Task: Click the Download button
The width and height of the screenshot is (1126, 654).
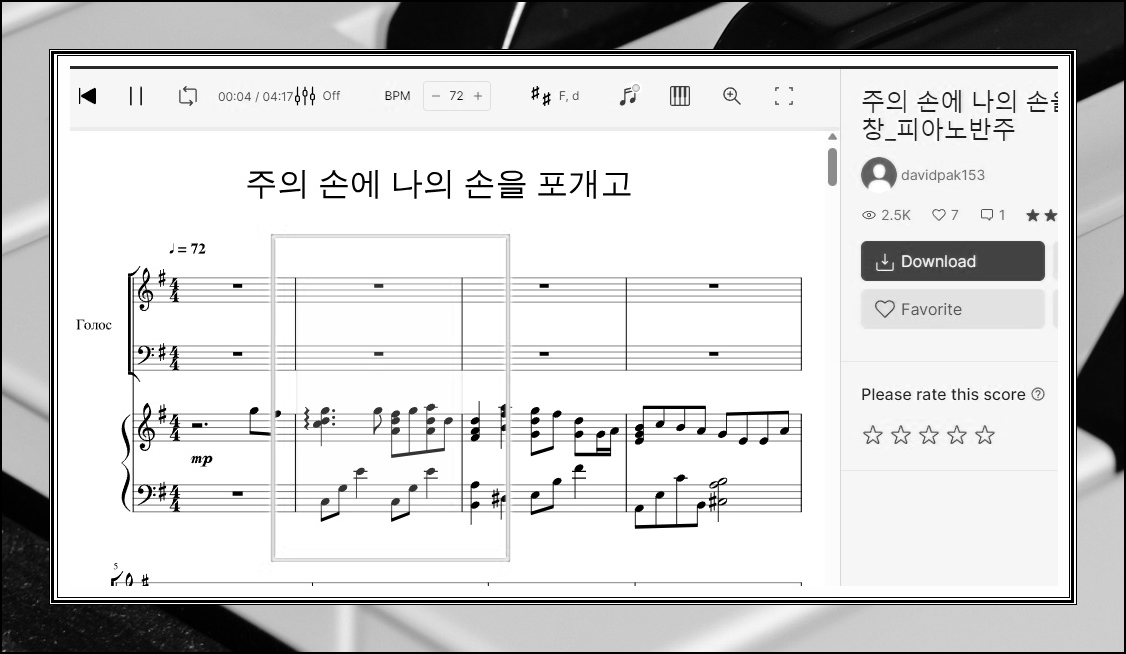Action: [x=952, y=261]
